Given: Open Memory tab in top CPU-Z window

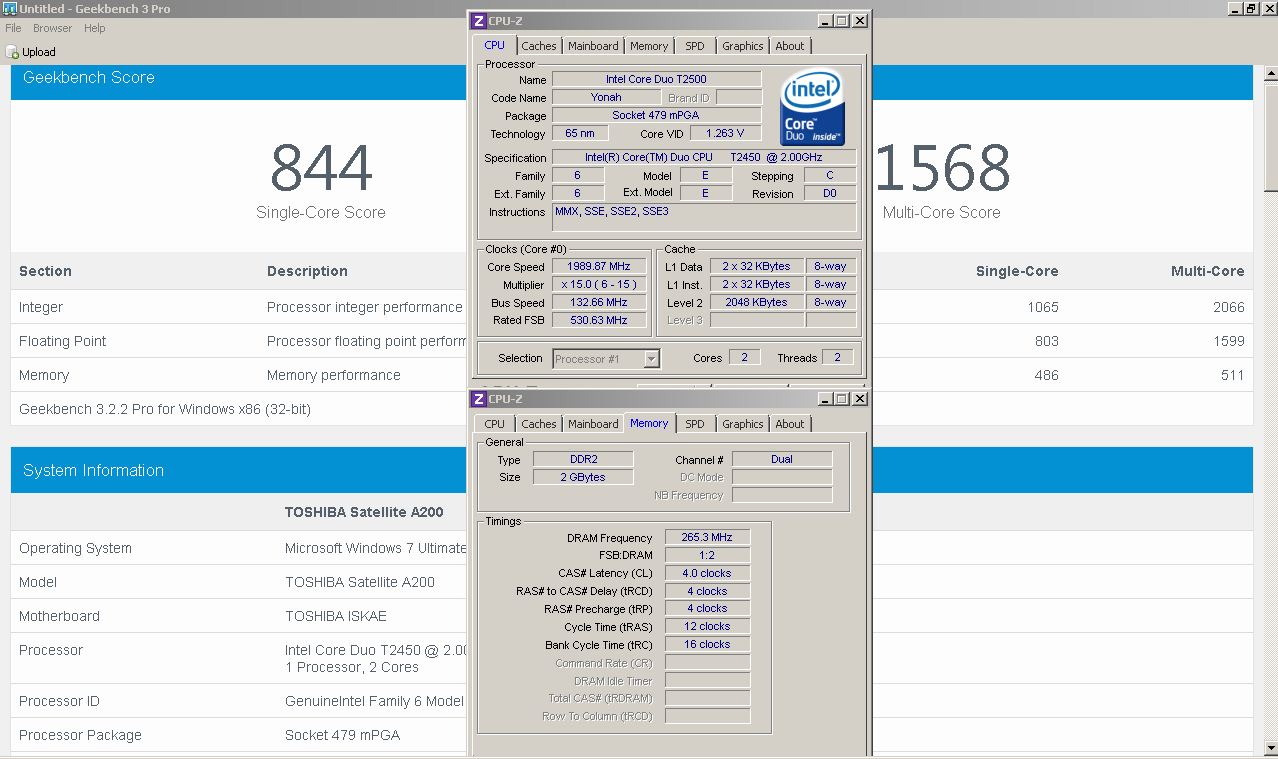Looking at the screenshot, I should [x=649, y=46].
